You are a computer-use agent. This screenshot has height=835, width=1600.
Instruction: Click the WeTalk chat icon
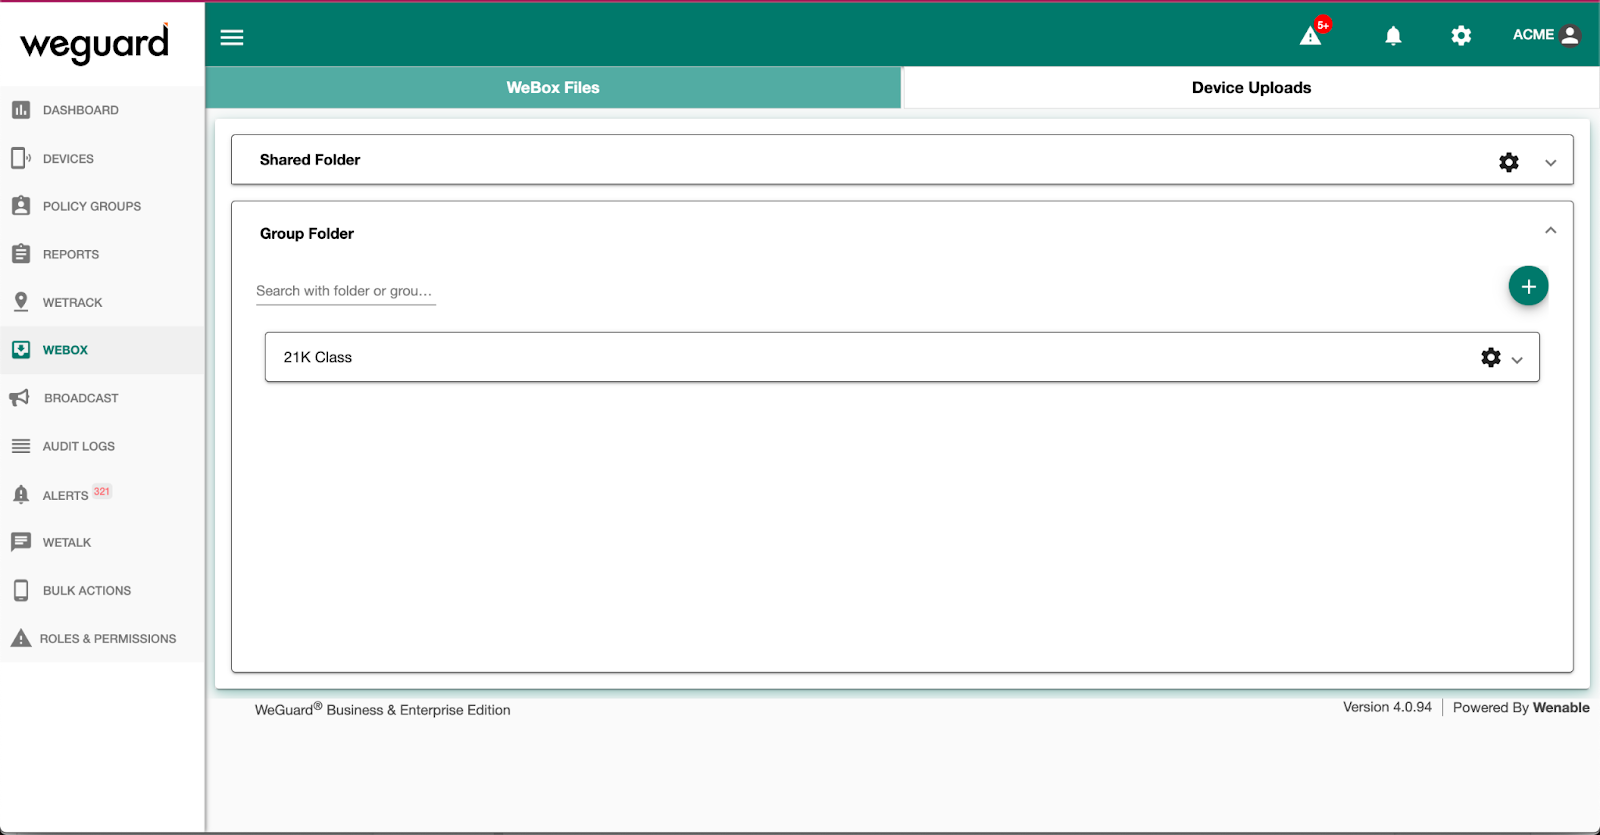(21, 542)
